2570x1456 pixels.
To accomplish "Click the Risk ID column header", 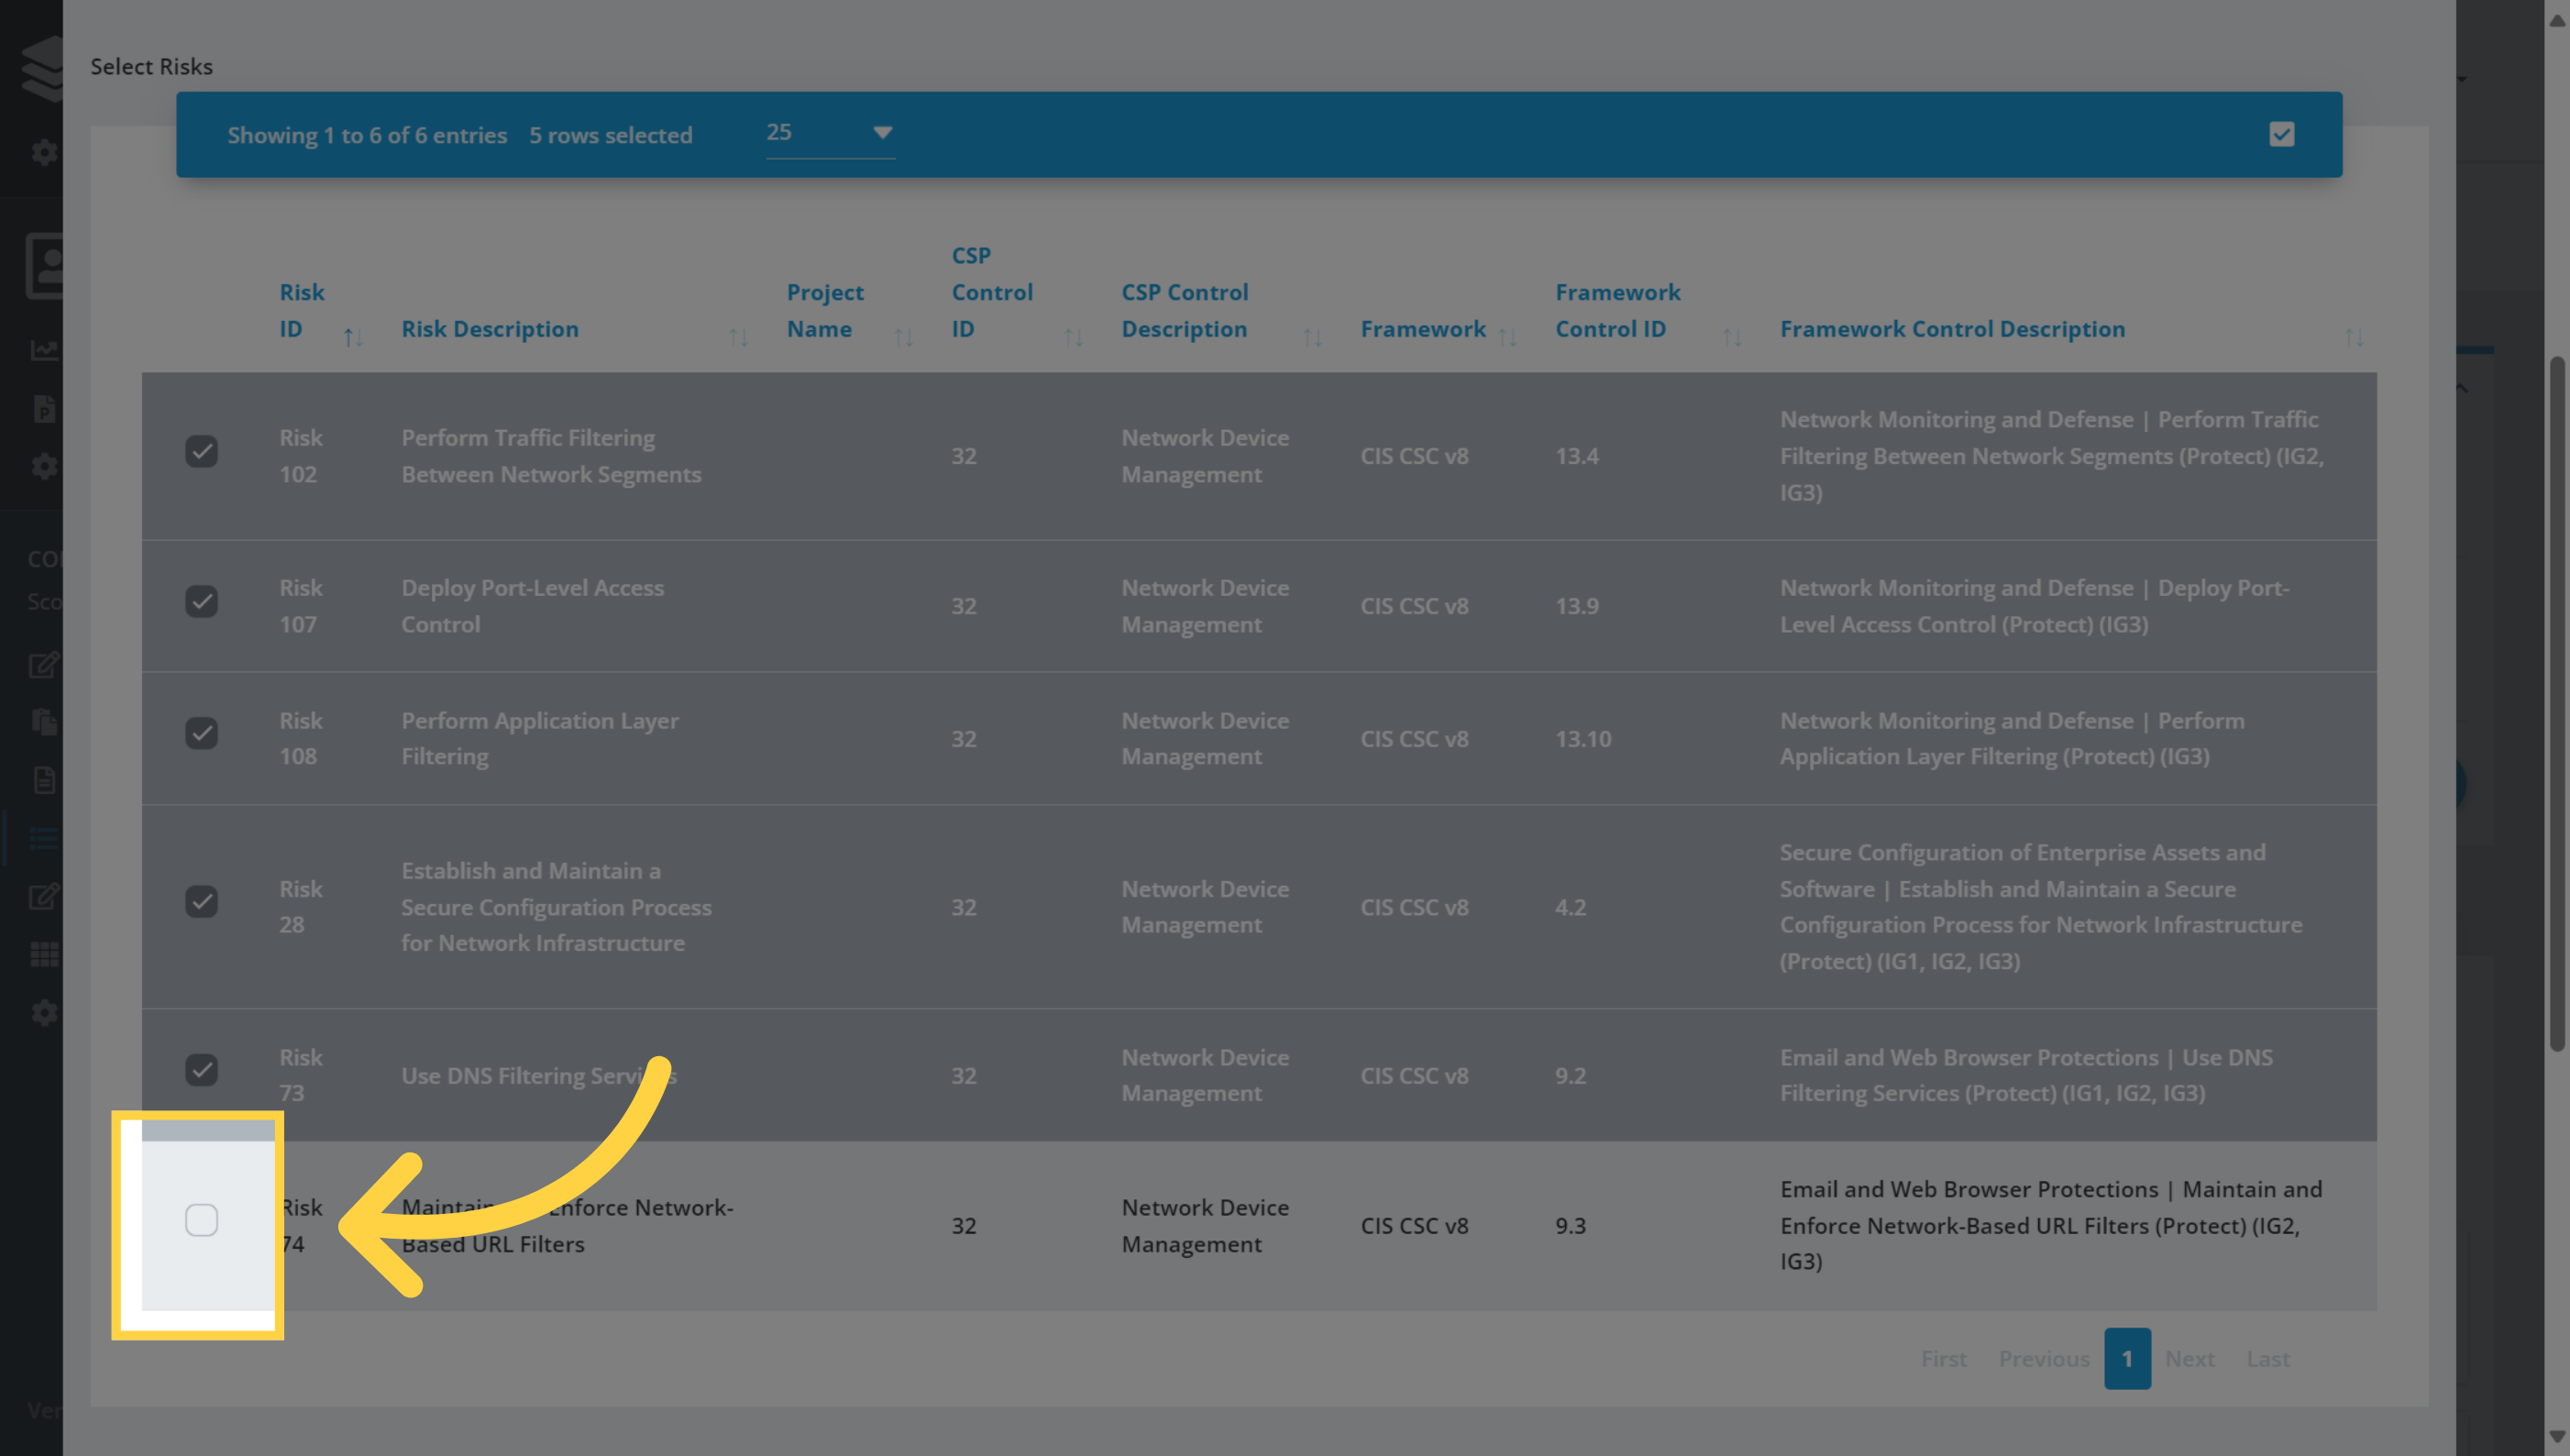I will 302,311.
